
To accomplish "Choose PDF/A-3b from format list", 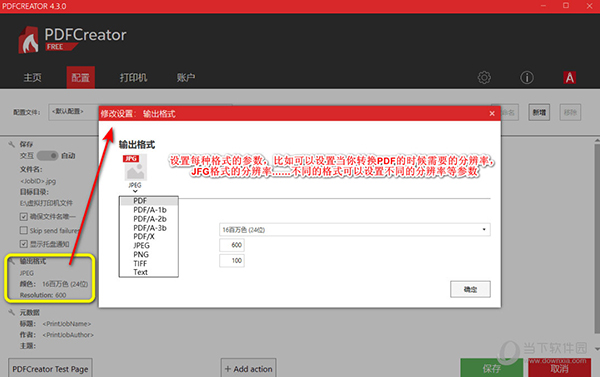I will pyautogui.click(x=149, y=228).
